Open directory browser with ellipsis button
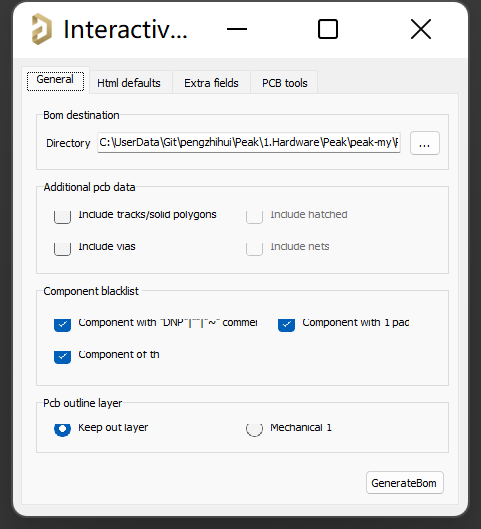 pyautogui.click(x=425, y=143)
